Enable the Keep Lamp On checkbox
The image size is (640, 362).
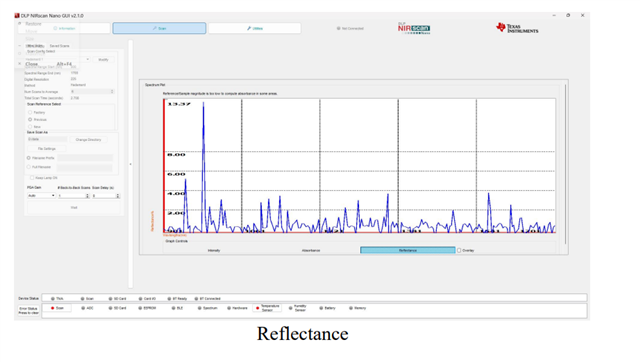click(x=32, y=178)
